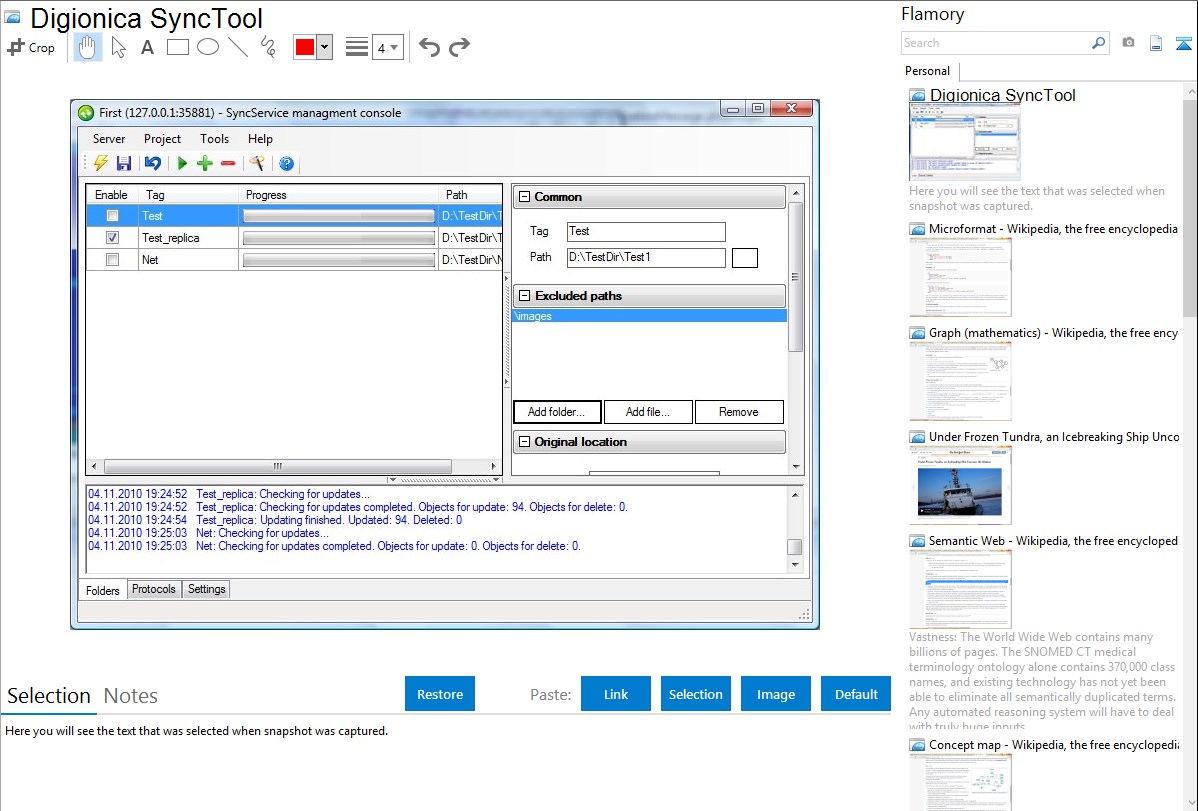Paste as Link button
Image resolution: width=1198 pixels, height=811 pixels.
pos(616,694)
